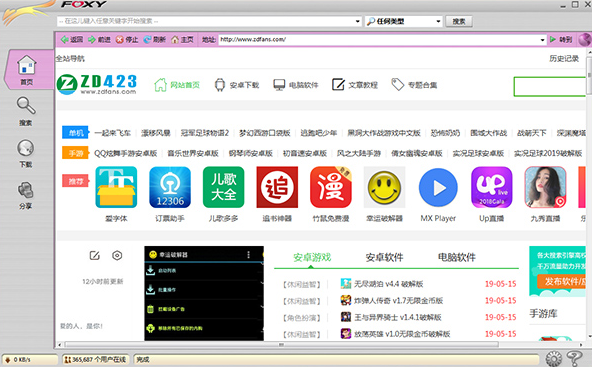
Task: Open the 12306 订票助手 app icon
Action: (170, 187)
